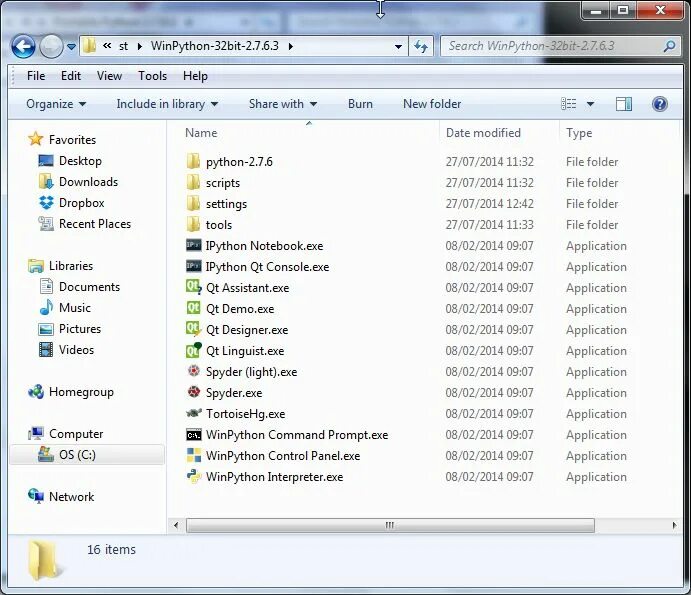Select the Qt Linguist.exe icon
691x595 pixels.
[x=193, y=350]
